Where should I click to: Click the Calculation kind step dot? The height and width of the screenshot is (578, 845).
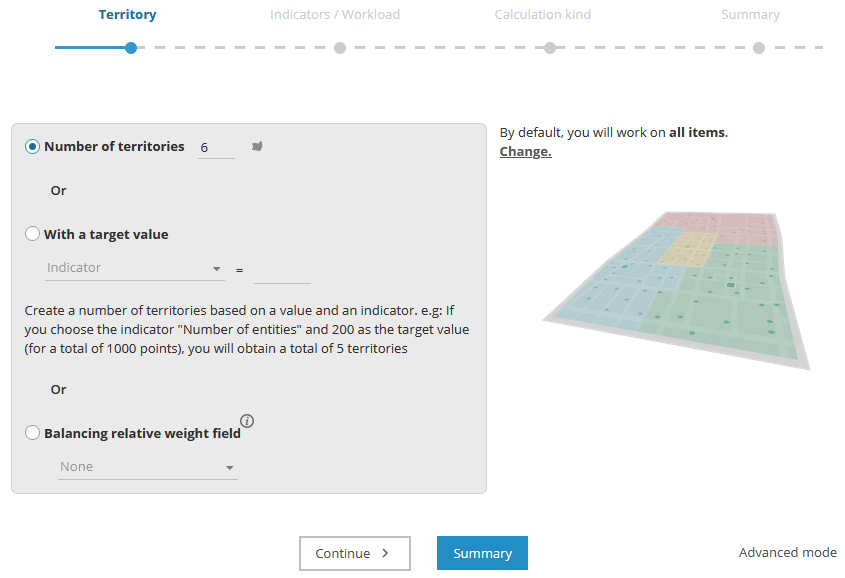[x=550, y=48]
